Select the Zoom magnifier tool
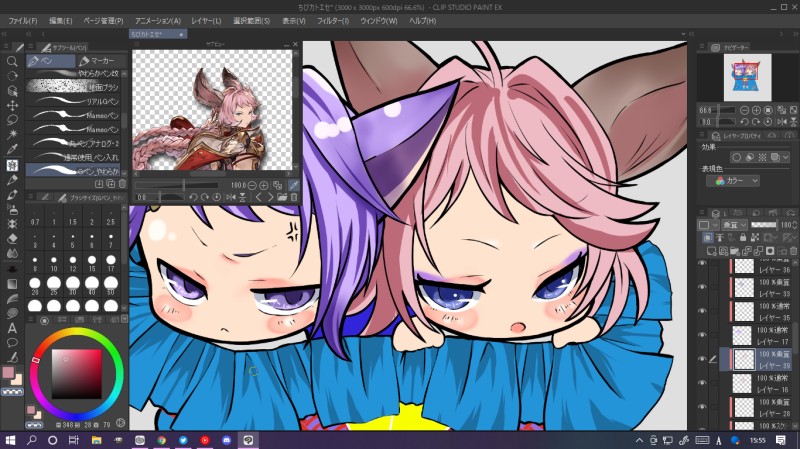 tap(12, 61)
